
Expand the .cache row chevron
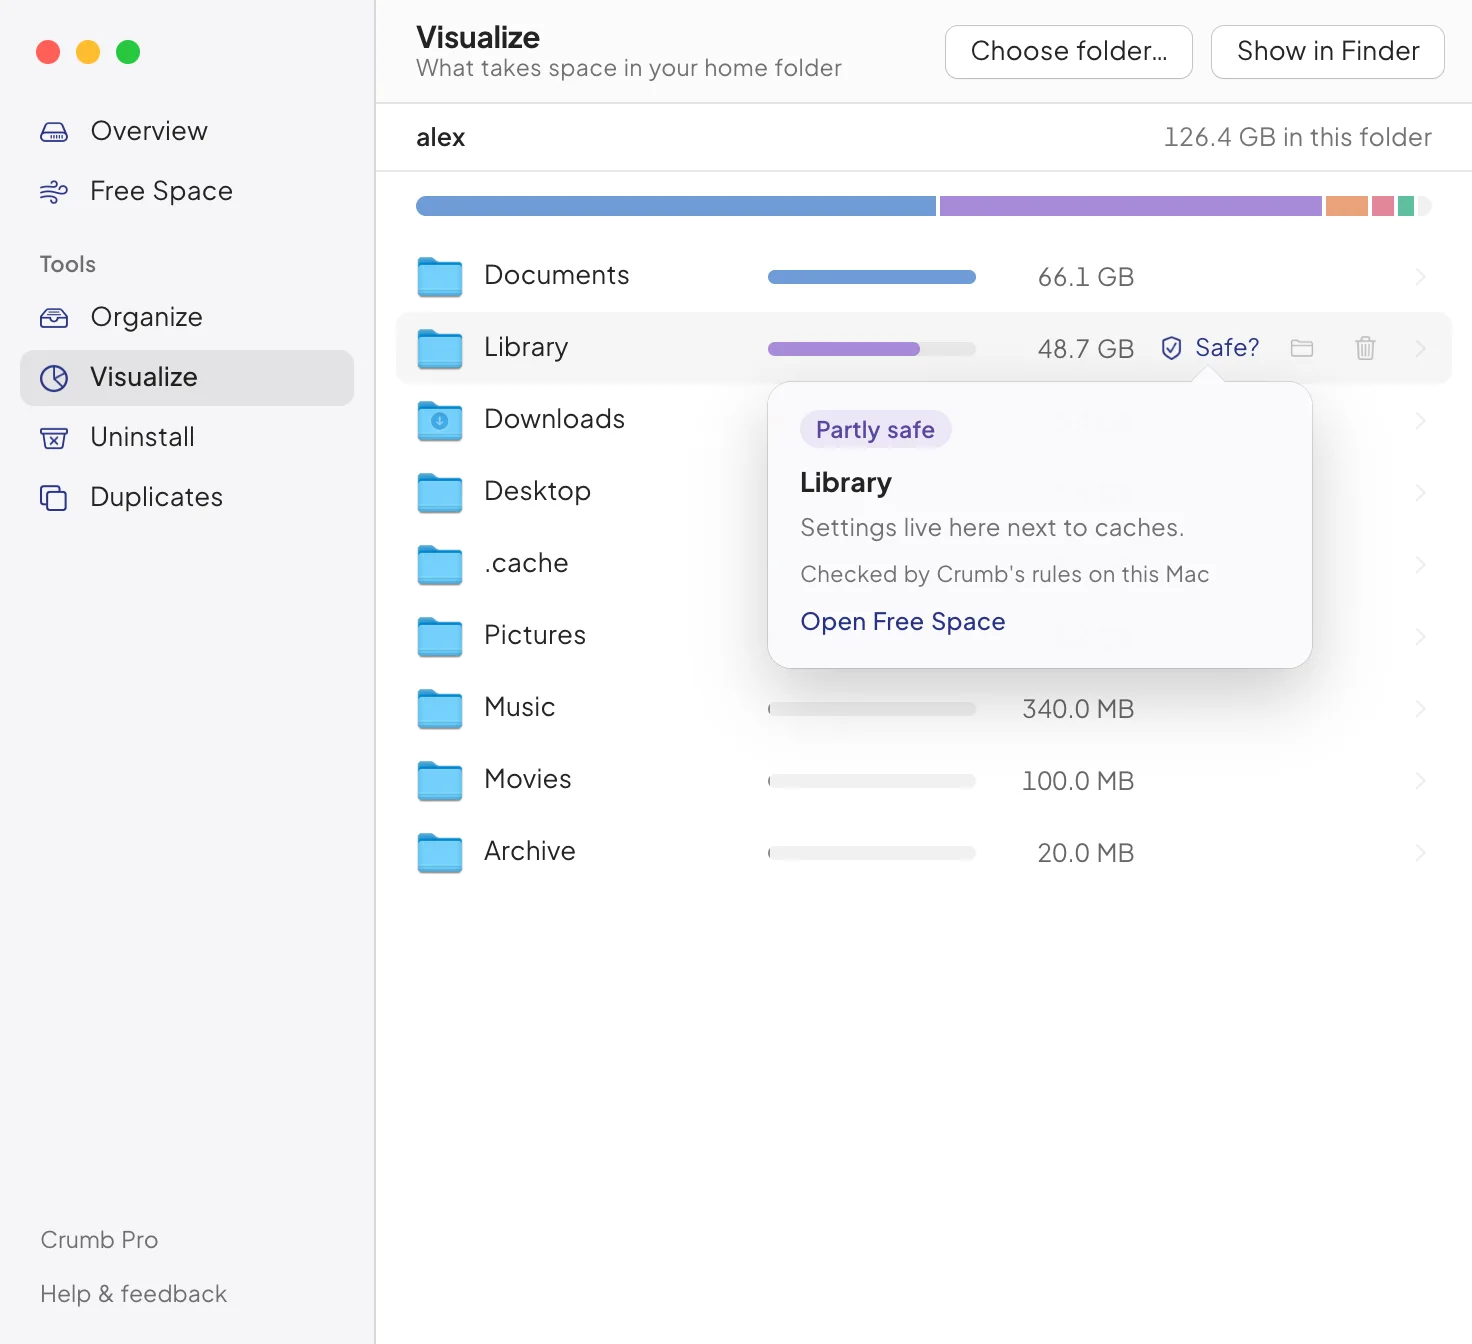point(1420,565)
